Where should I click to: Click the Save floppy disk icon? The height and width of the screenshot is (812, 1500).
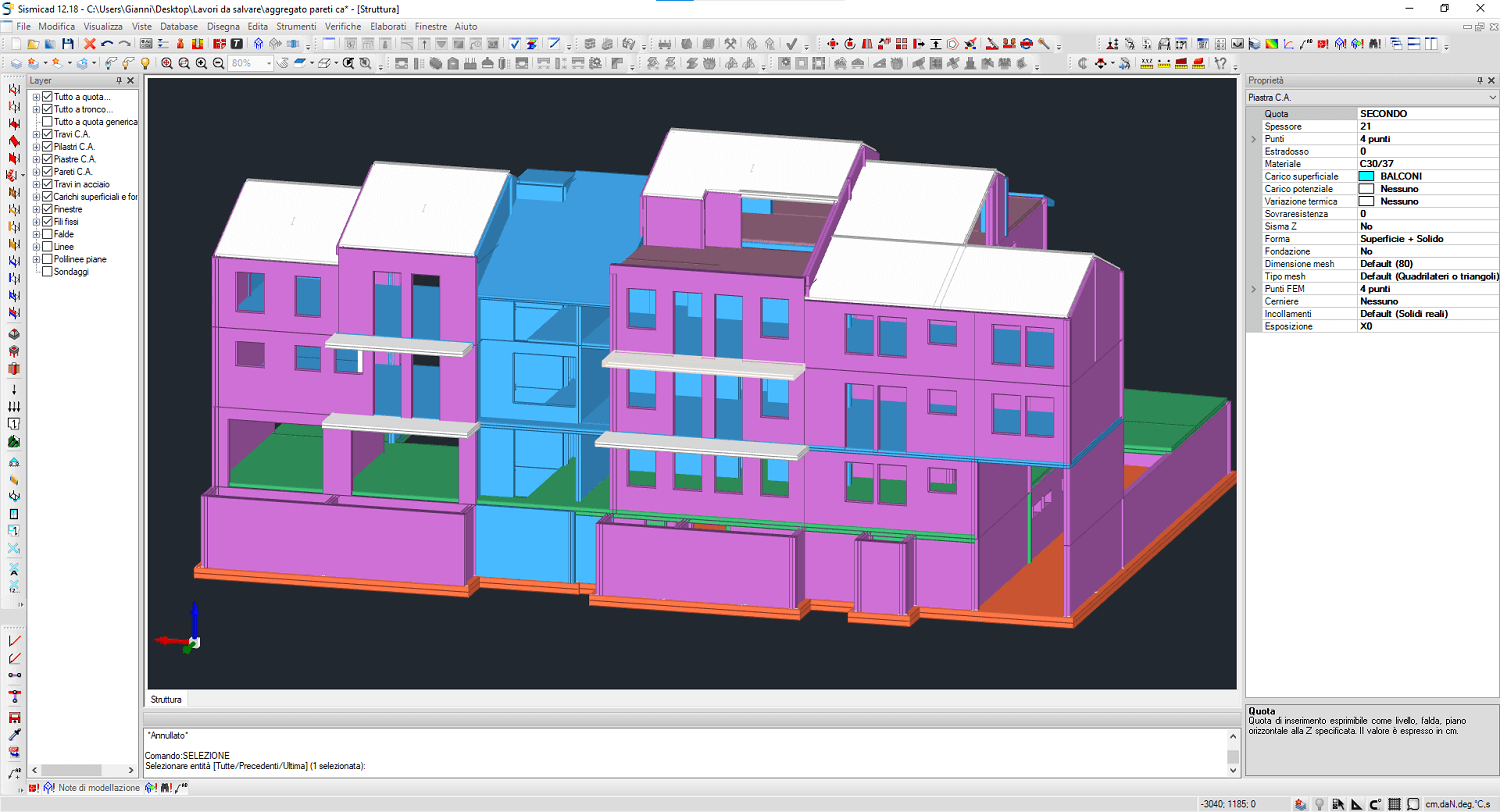pos(68,44)
